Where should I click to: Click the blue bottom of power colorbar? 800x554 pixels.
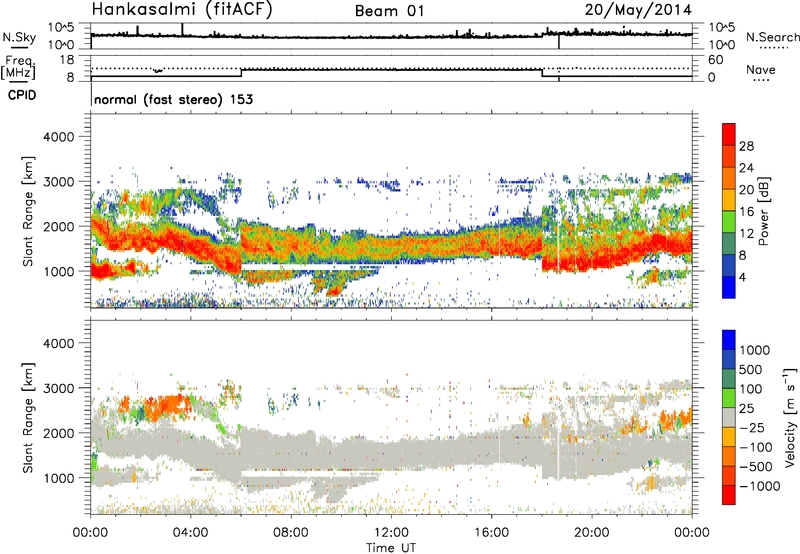[729, 287]
